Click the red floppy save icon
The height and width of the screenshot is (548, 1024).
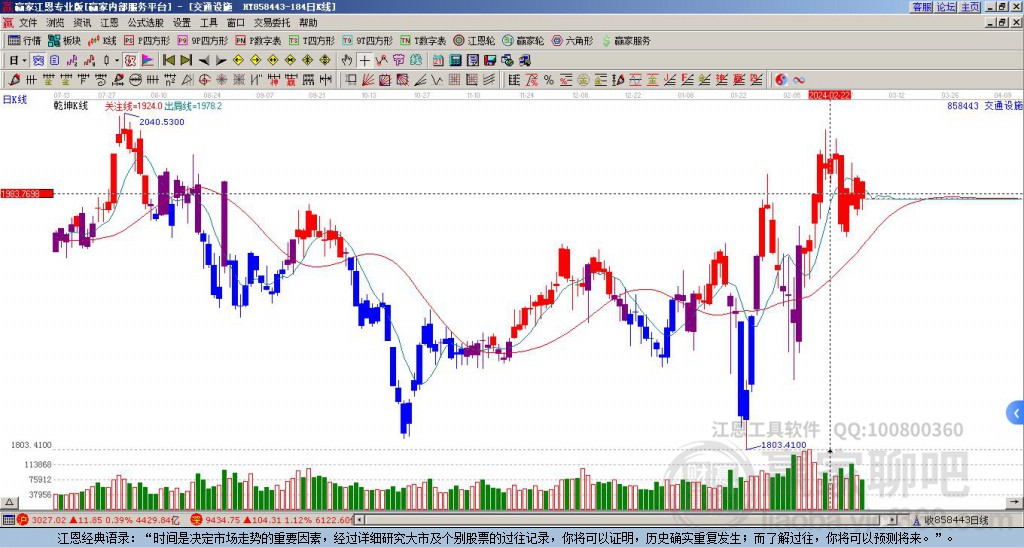tap(490, 61)
